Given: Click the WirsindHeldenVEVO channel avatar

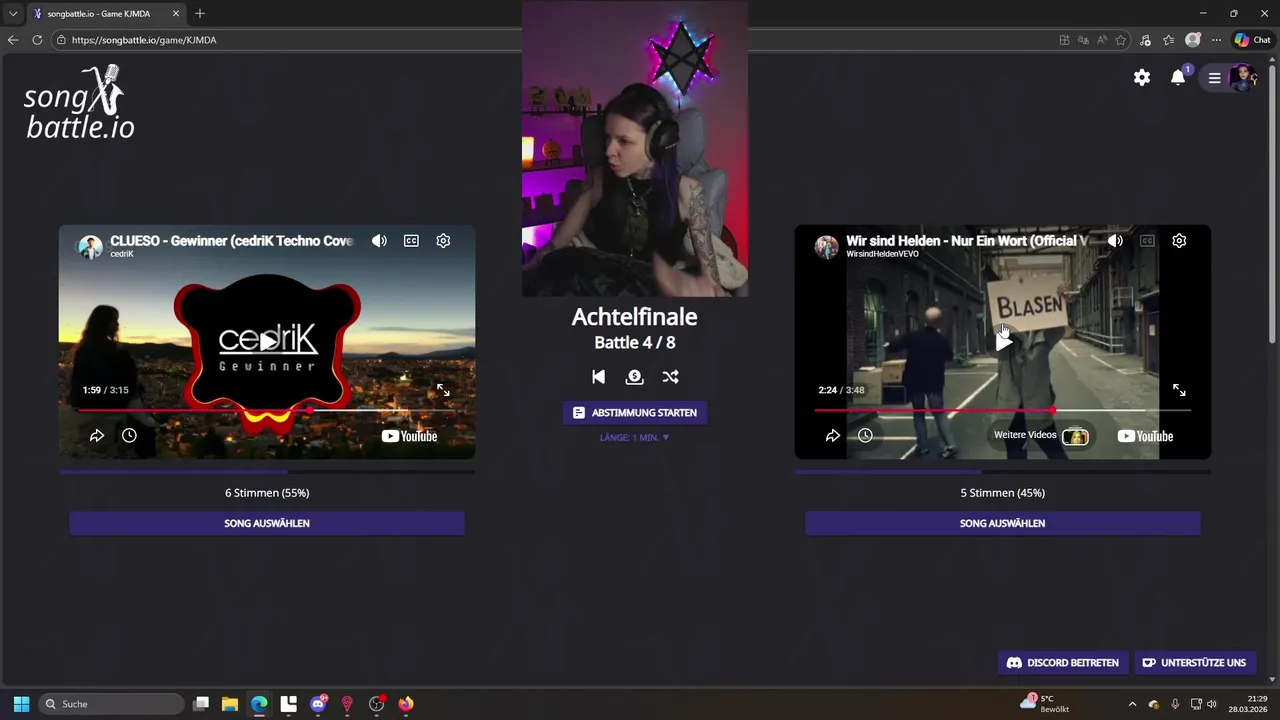Looking at the screenshot, I should [826, 247].
